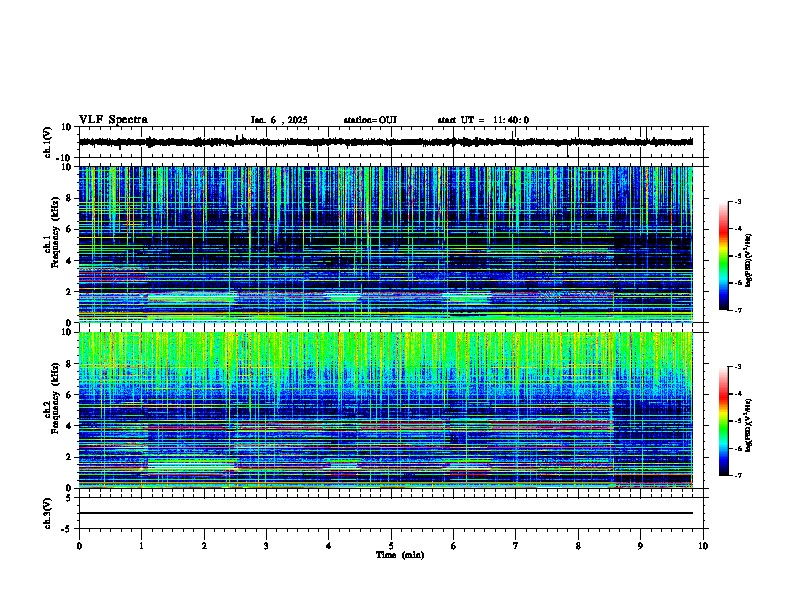Viewport: 792px width, 612px height.
Task: Click time axis tick label "0"
Action: 79,546
